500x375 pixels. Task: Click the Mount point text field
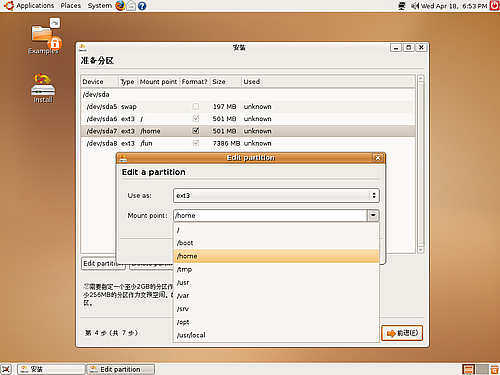[x=270, y=216]
